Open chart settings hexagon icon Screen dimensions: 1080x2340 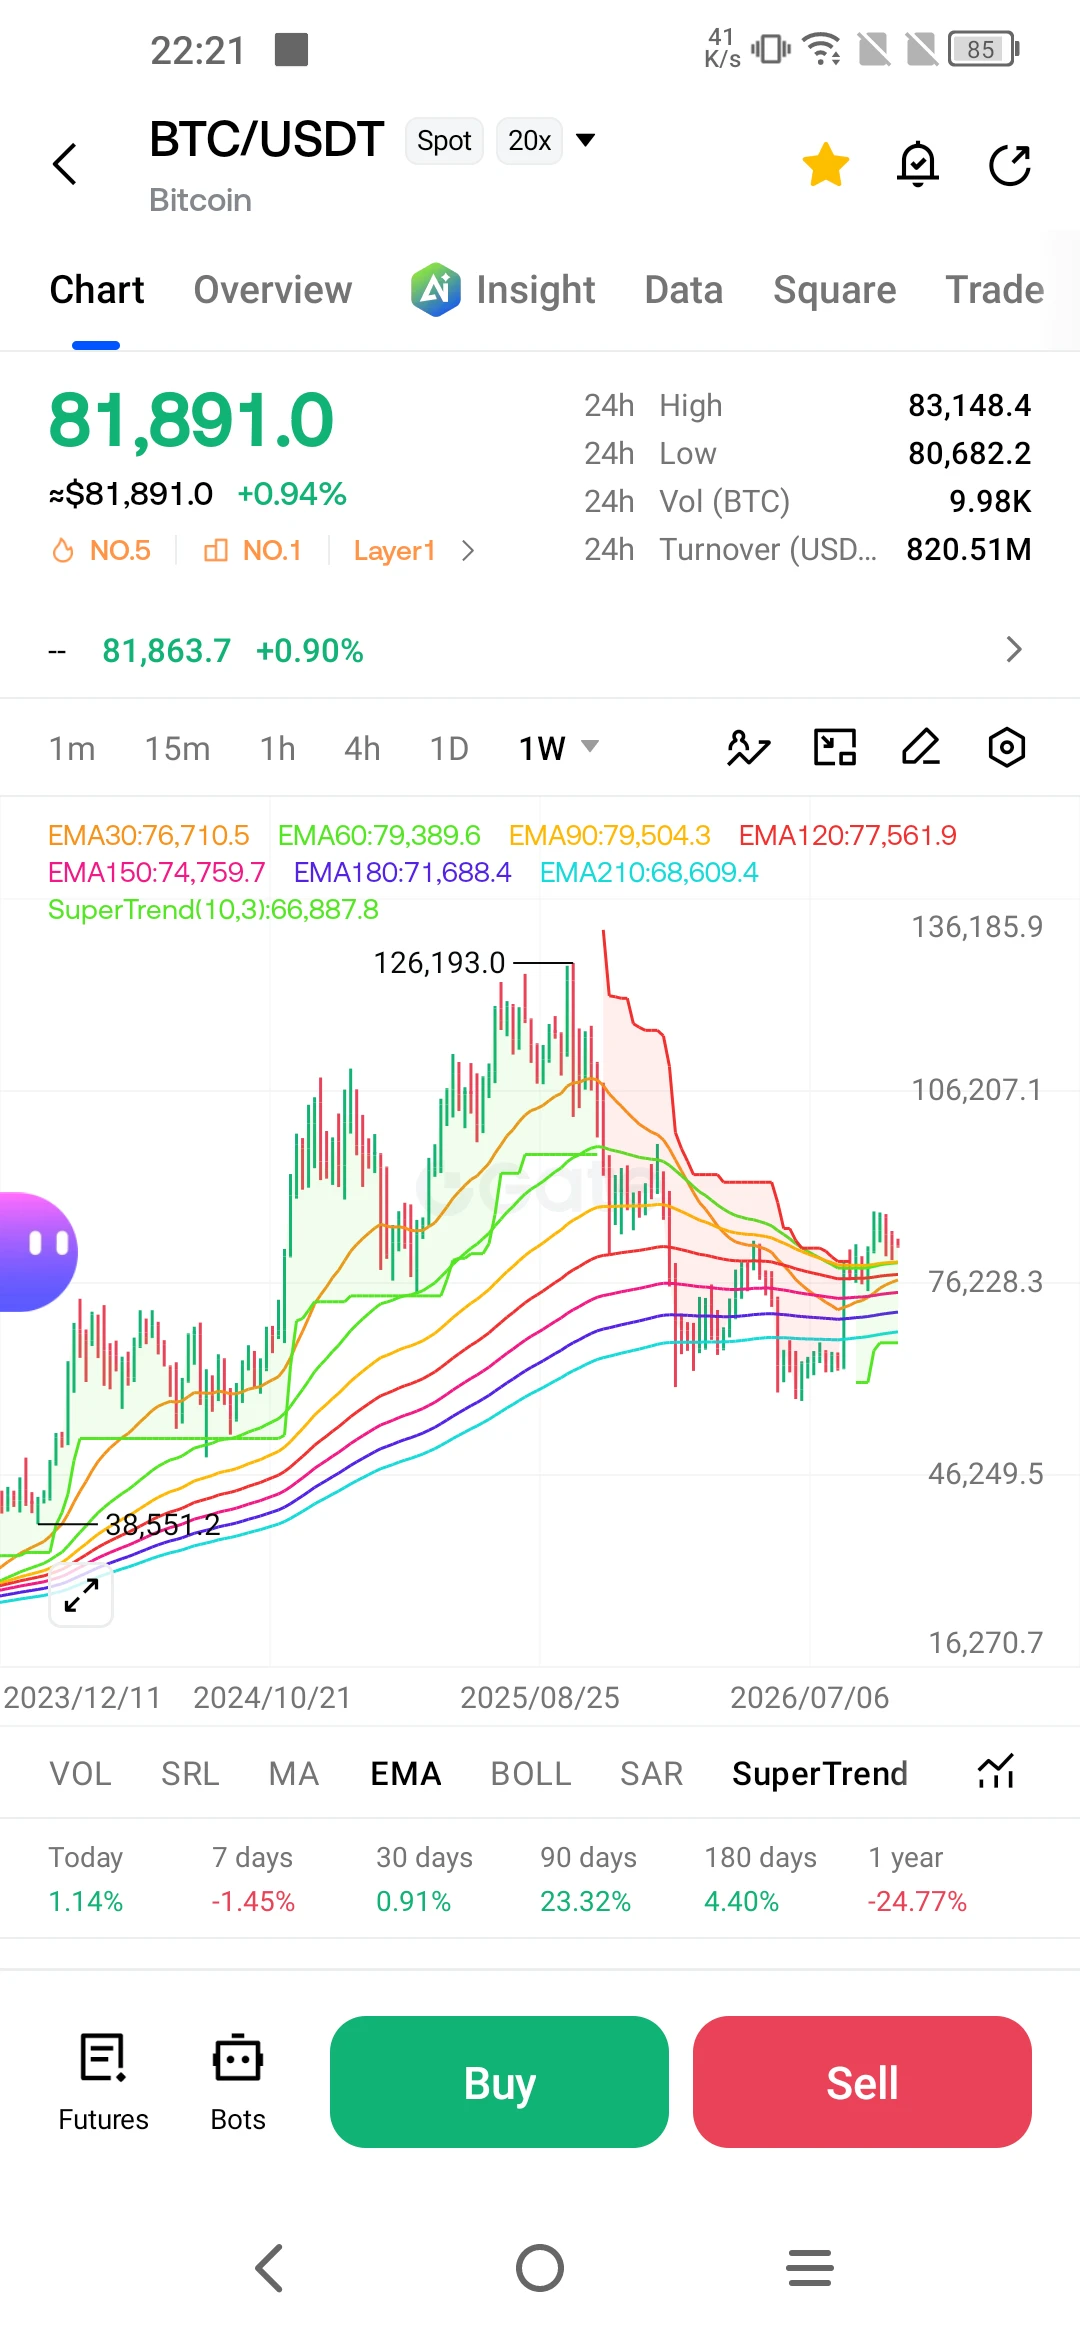click(x=1007, y=748)
